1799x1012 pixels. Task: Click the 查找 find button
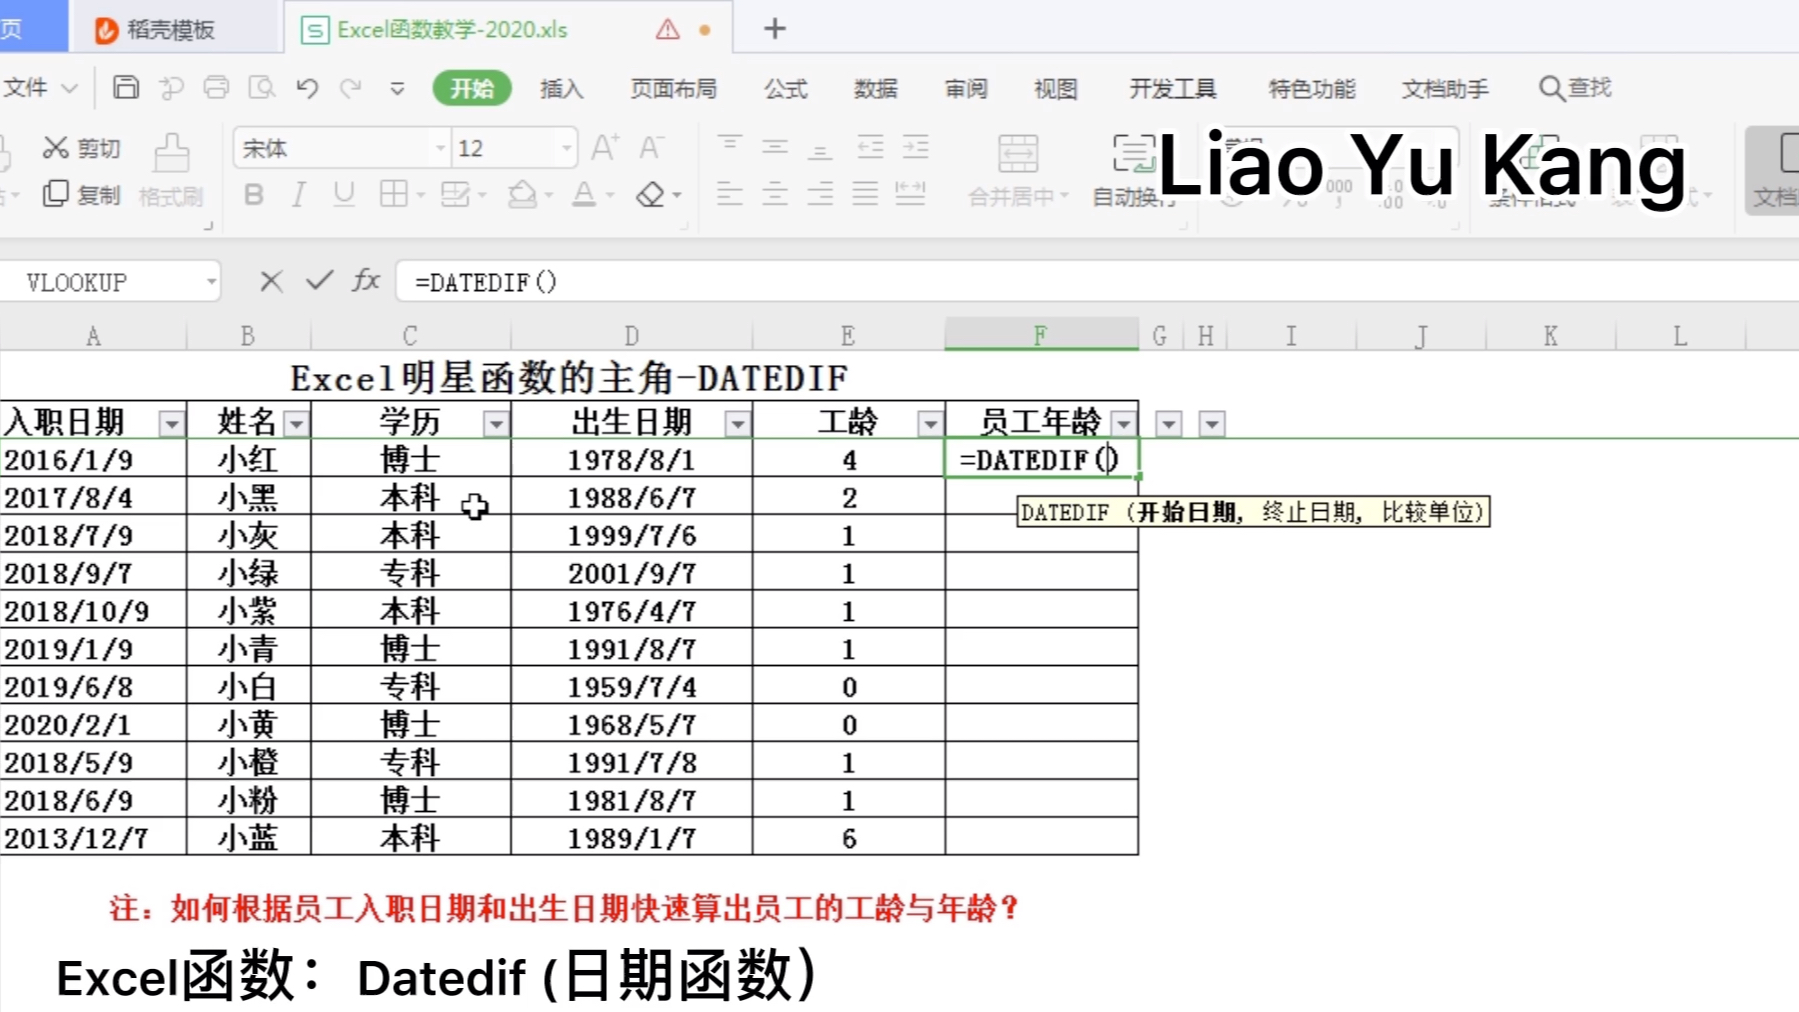(x=1573, y=88)
